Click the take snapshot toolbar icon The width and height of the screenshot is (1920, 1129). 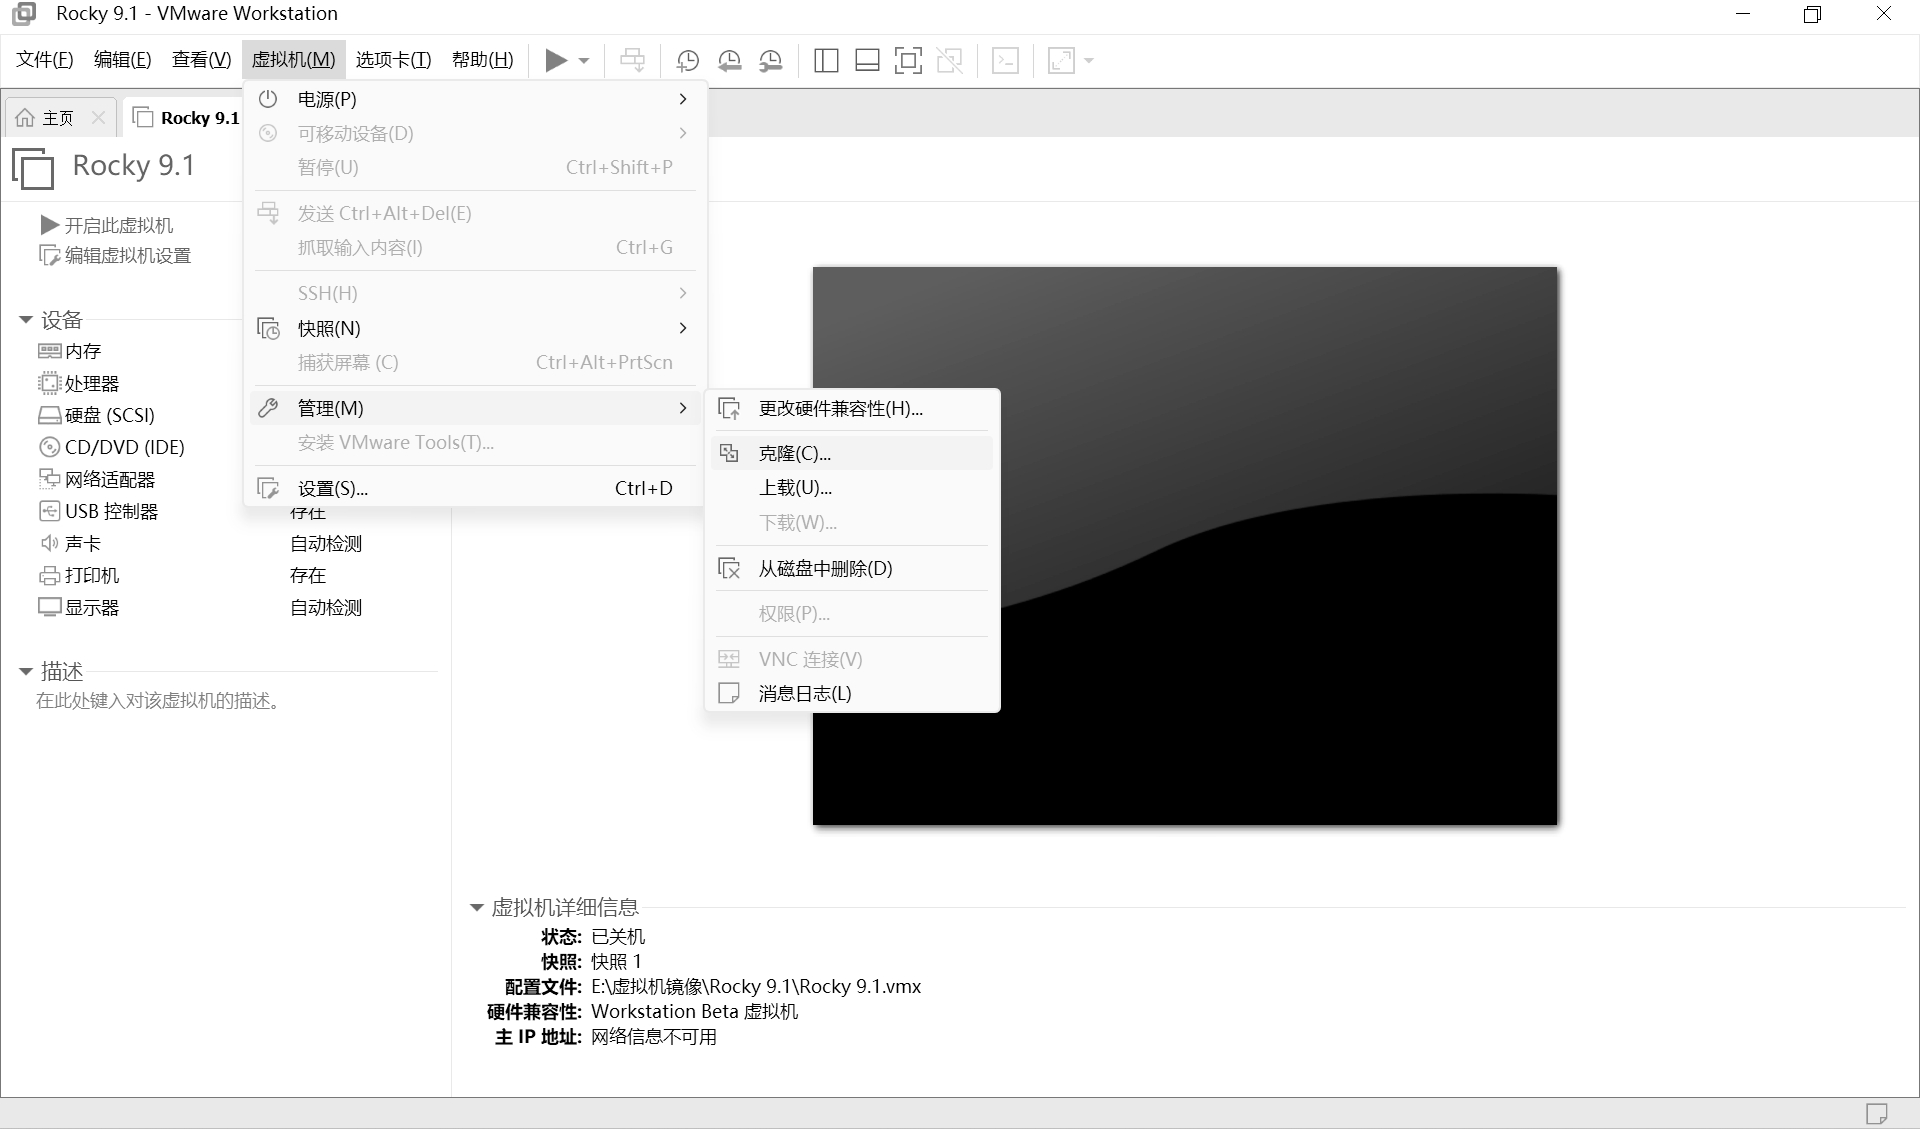[687, 61]
